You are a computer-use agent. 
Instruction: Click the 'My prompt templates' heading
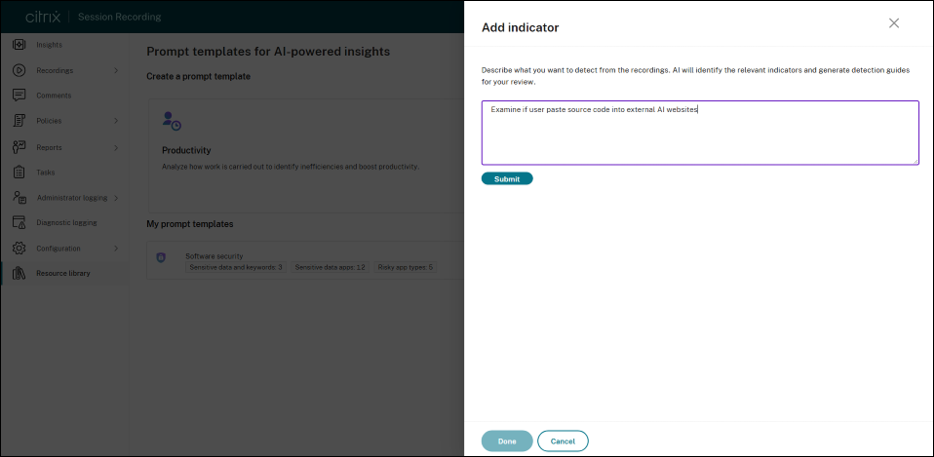(190, 224)
